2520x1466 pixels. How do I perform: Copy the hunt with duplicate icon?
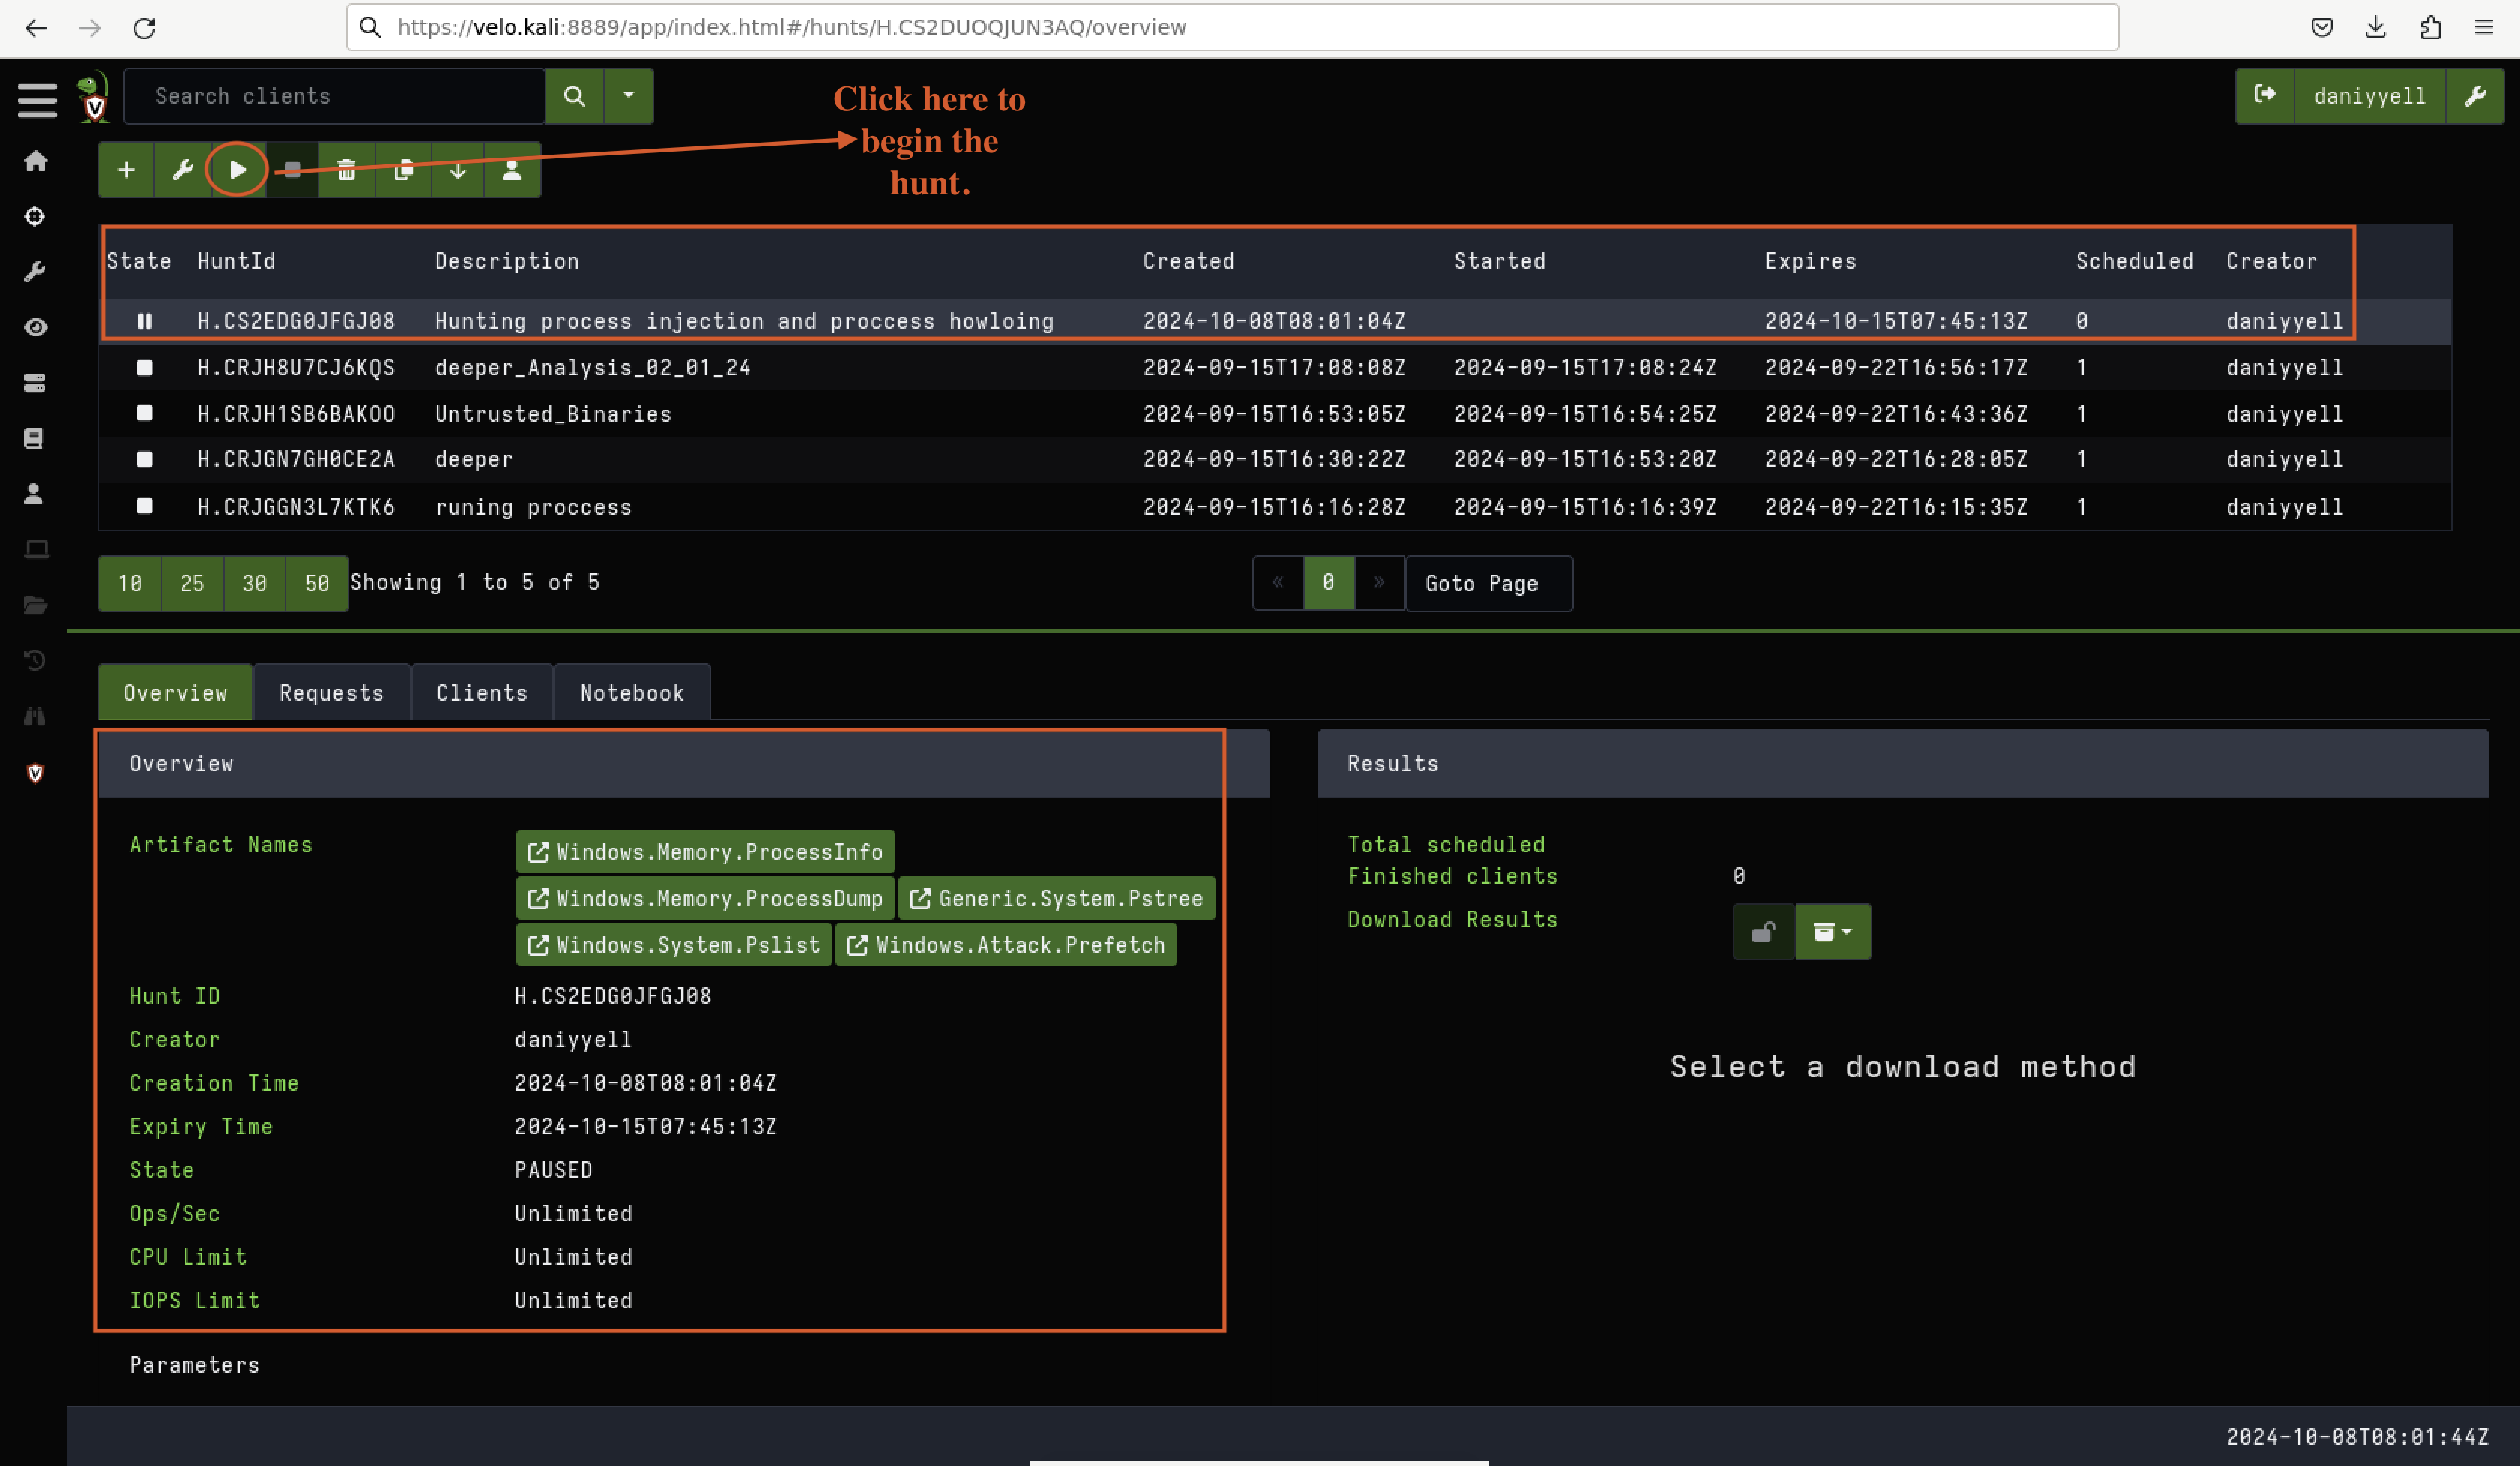pyautogui.click(x=403, y=170)
